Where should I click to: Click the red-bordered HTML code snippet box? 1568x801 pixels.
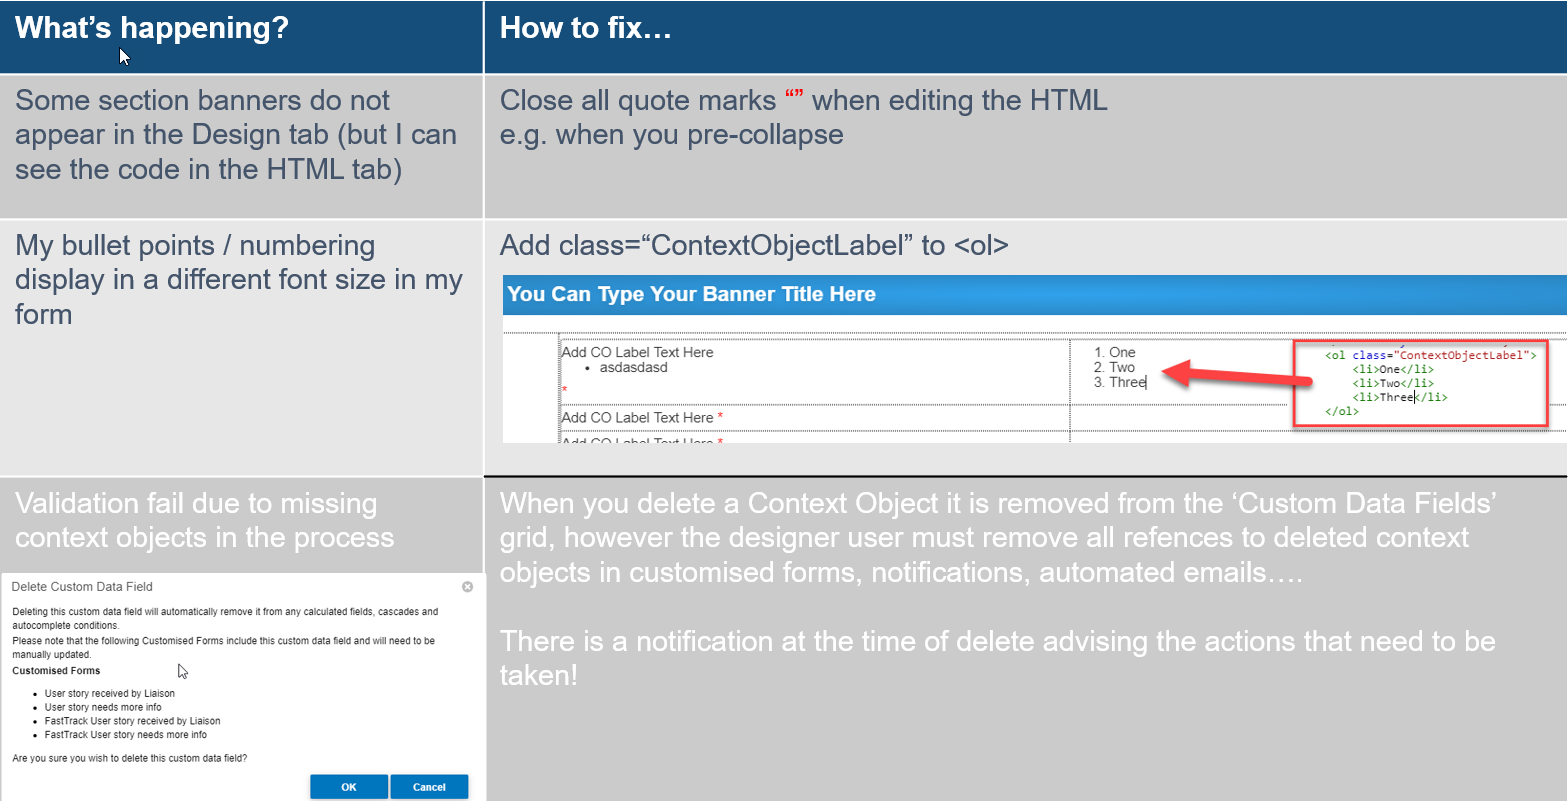(x=1421, y=384)
